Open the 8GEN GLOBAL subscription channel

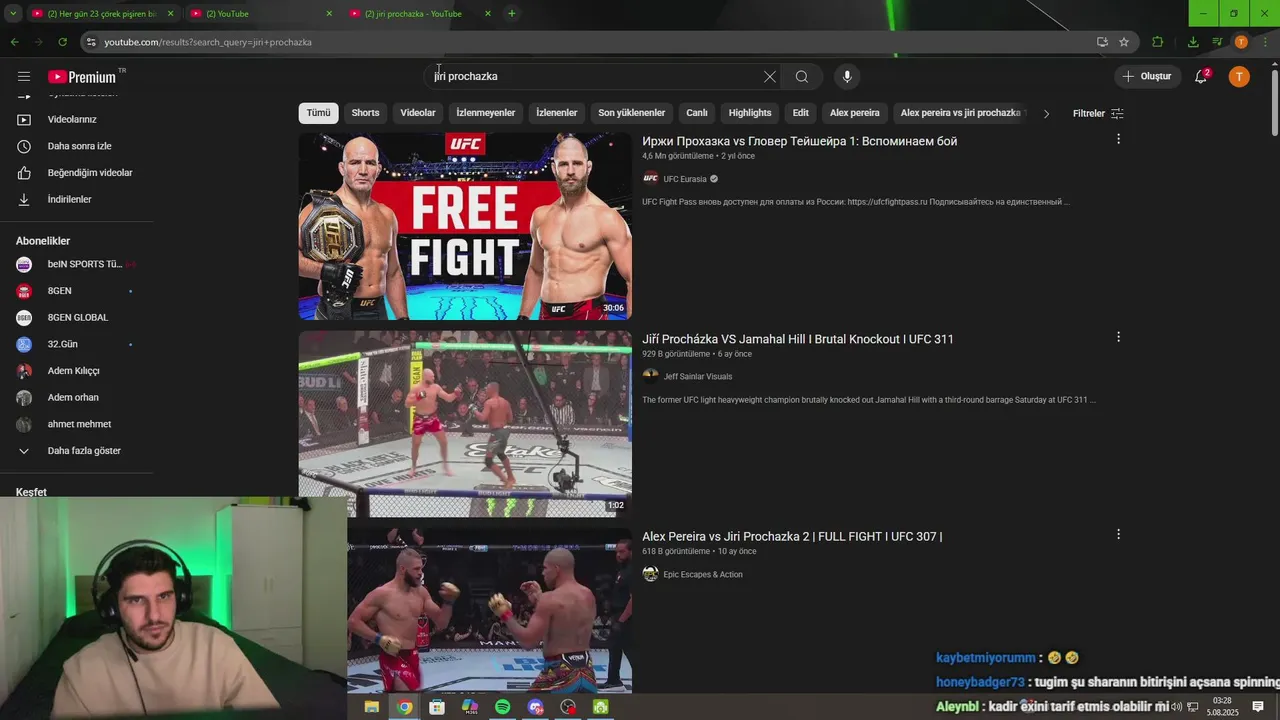click(76, 318)
